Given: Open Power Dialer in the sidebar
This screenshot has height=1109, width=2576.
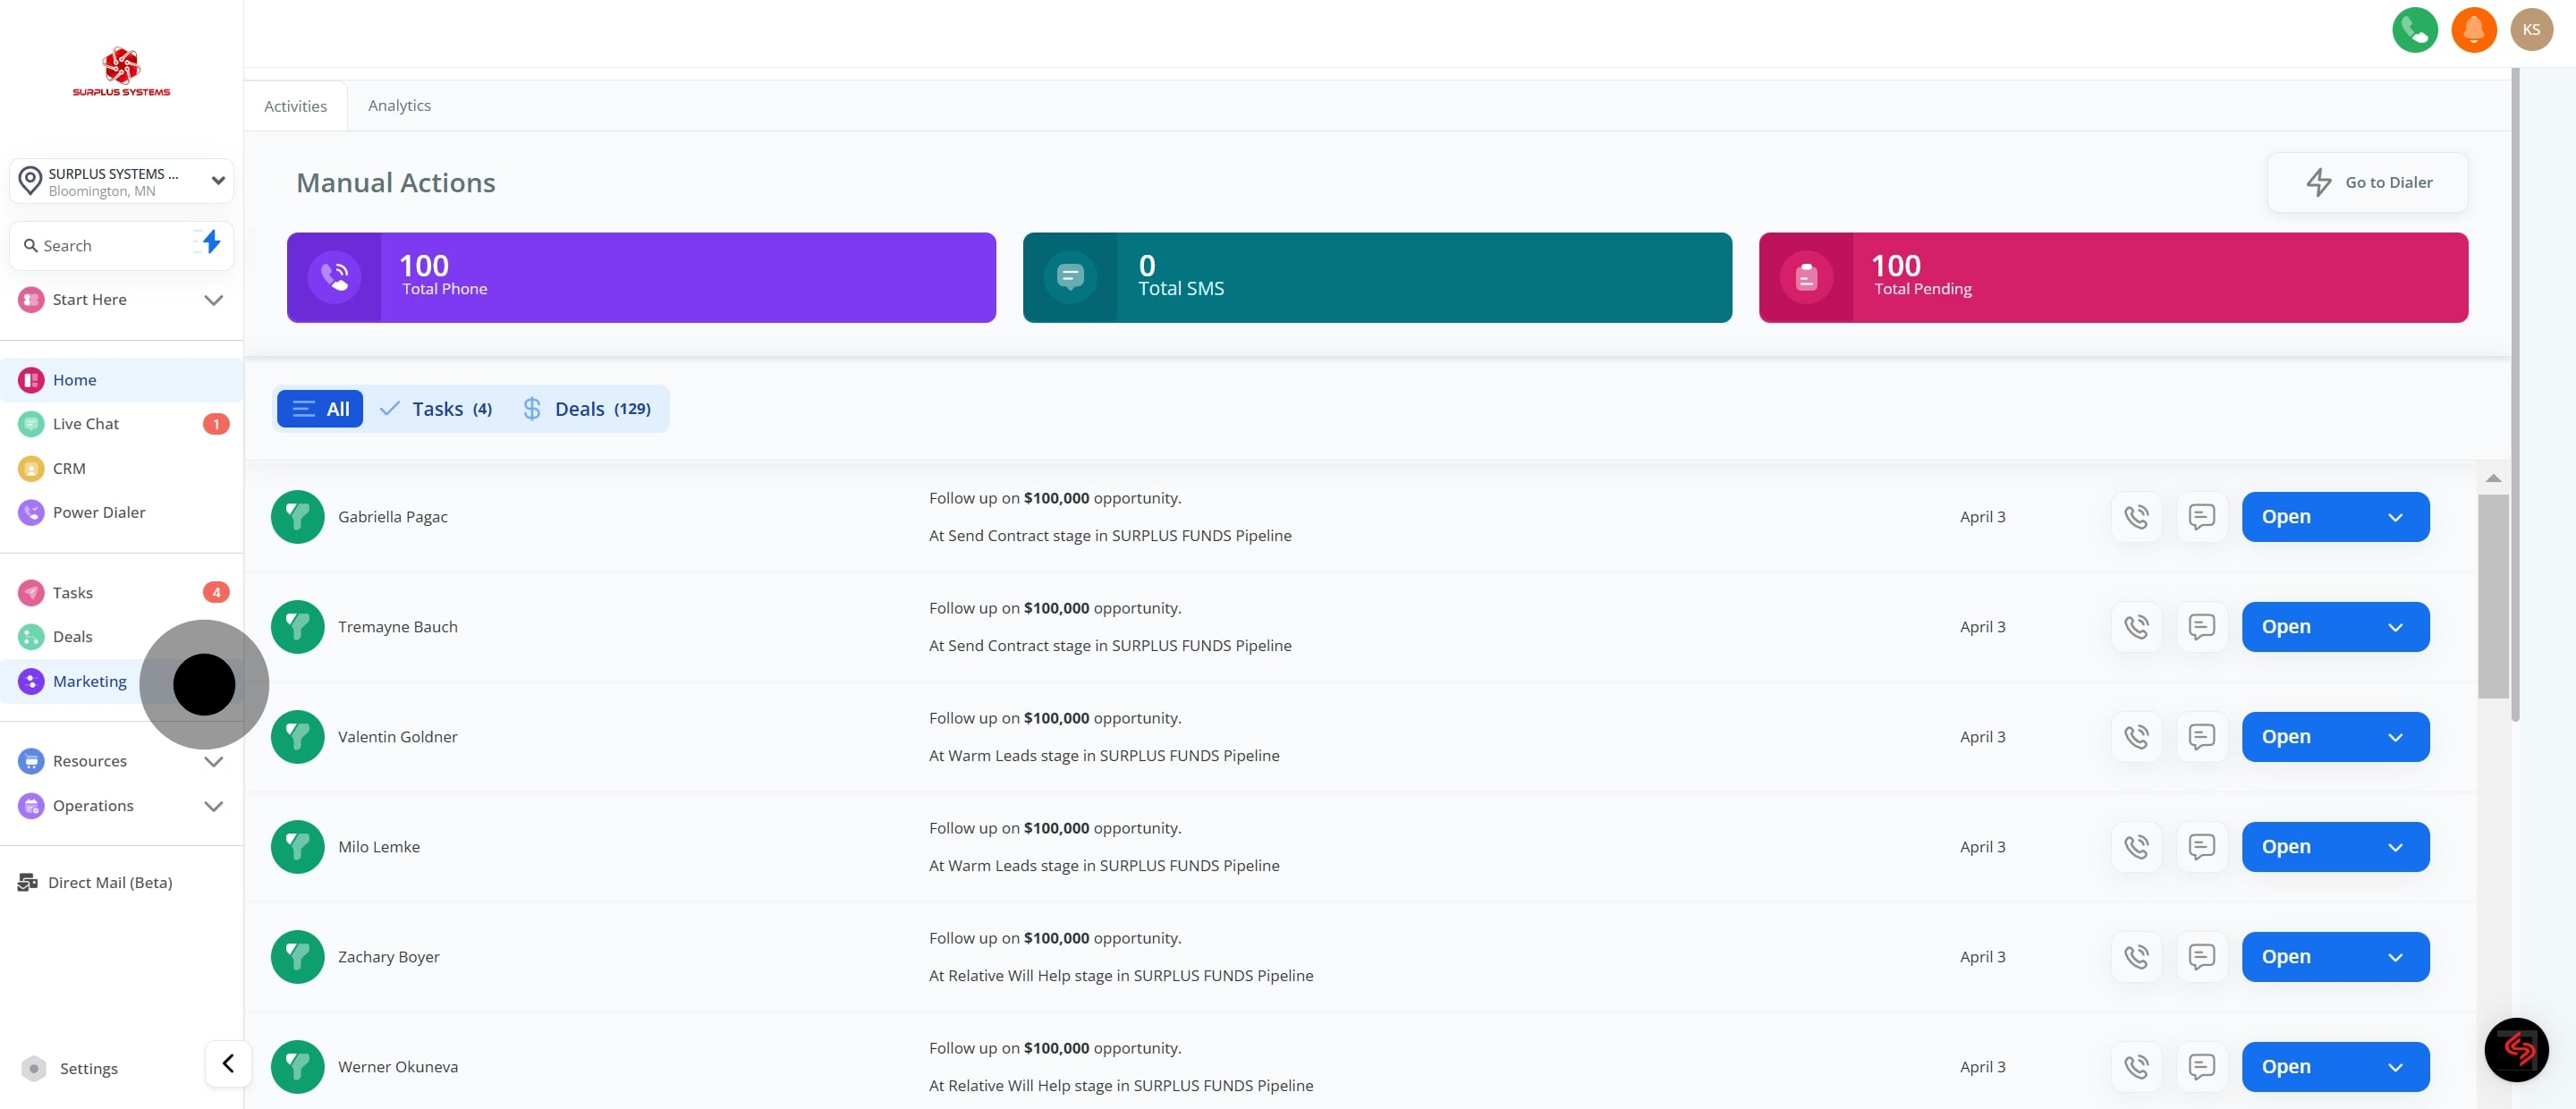Looking at the screenshot, I should coord(98,512).
